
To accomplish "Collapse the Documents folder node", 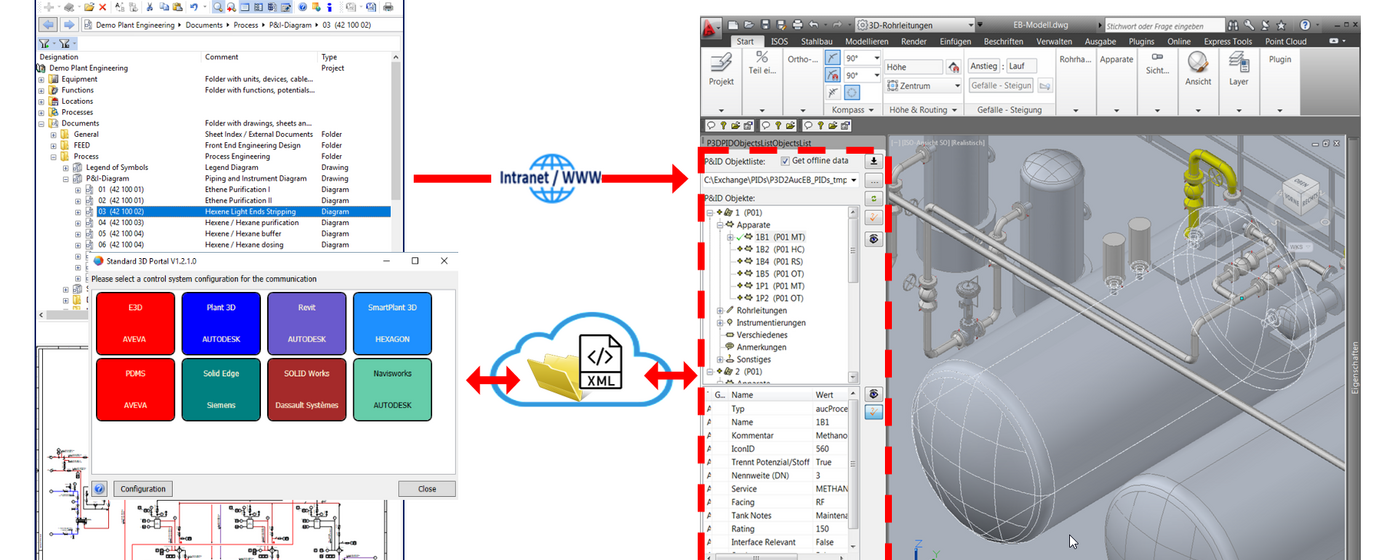I will click(x=41, y=123).
